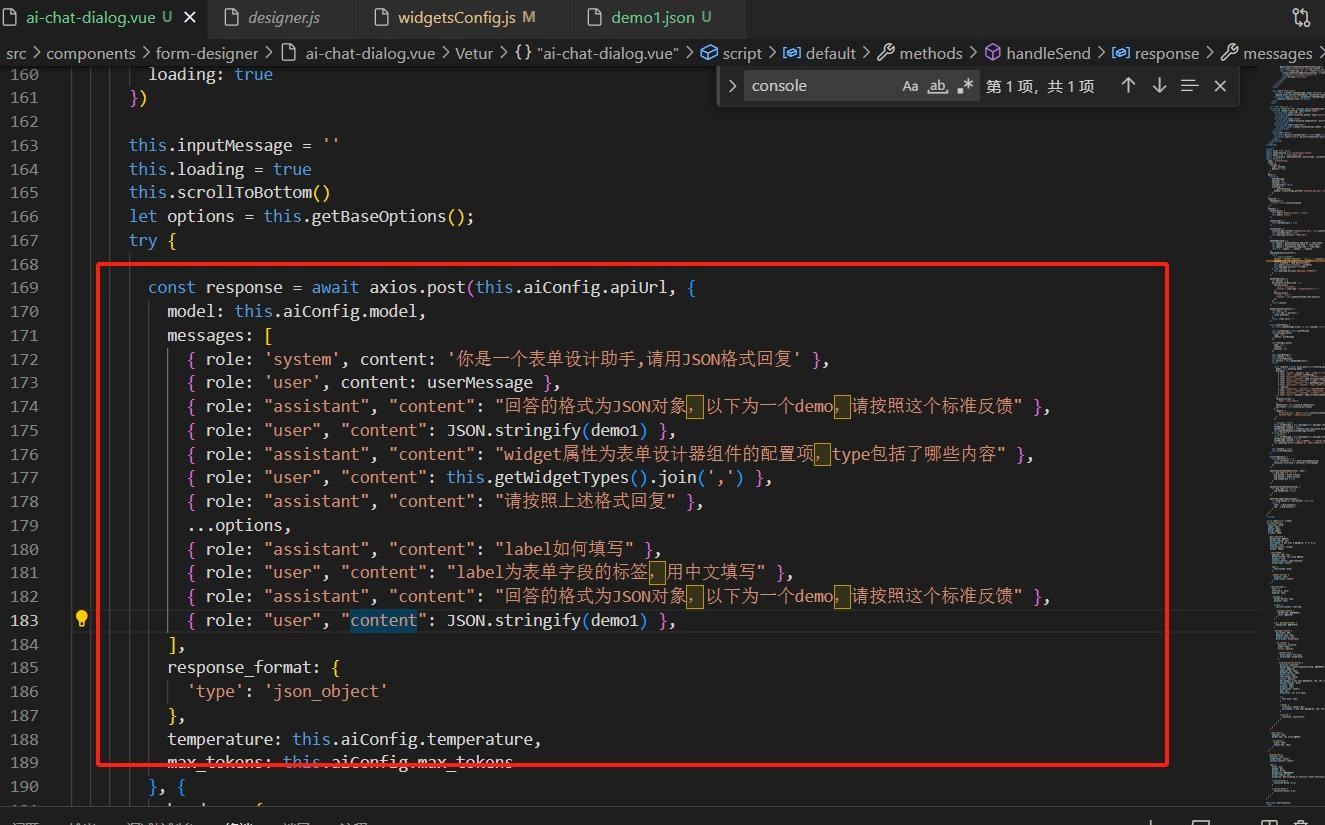Viewport: 1325px width, 825px height.
Task: Open the compare changes icon in editor title bar
Action: tap(1301, 17)
